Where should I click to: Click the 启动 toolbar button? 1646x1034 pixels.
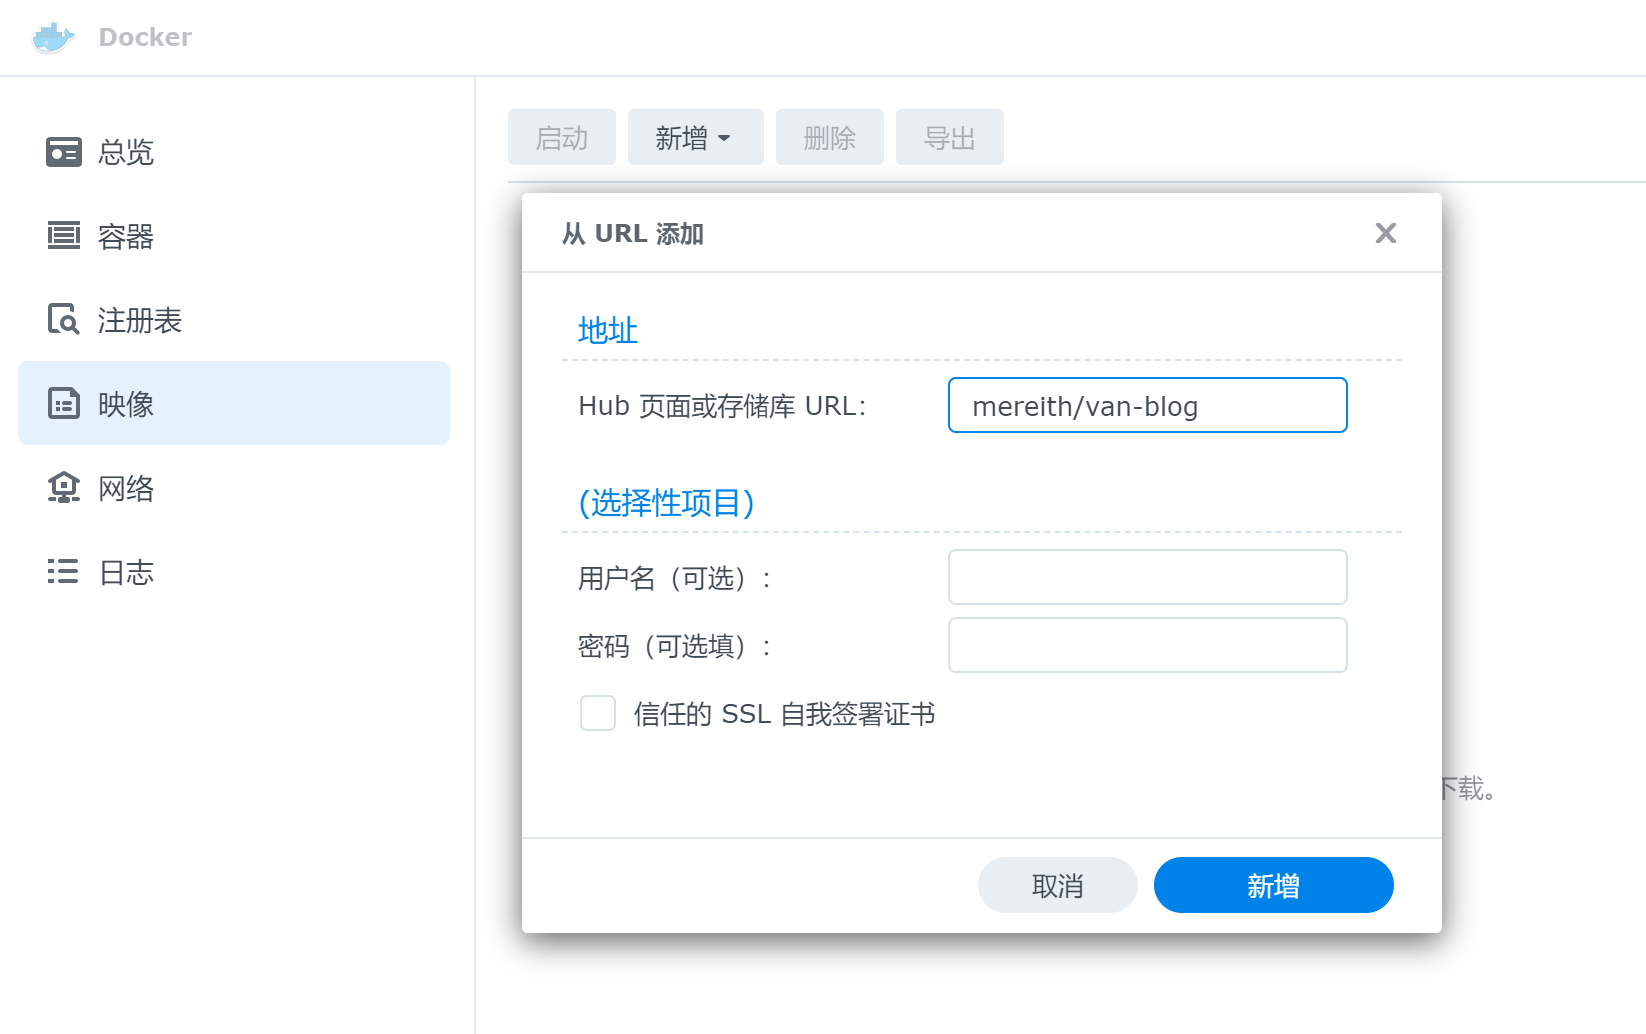pyautogui.click(x=562, y=137)
